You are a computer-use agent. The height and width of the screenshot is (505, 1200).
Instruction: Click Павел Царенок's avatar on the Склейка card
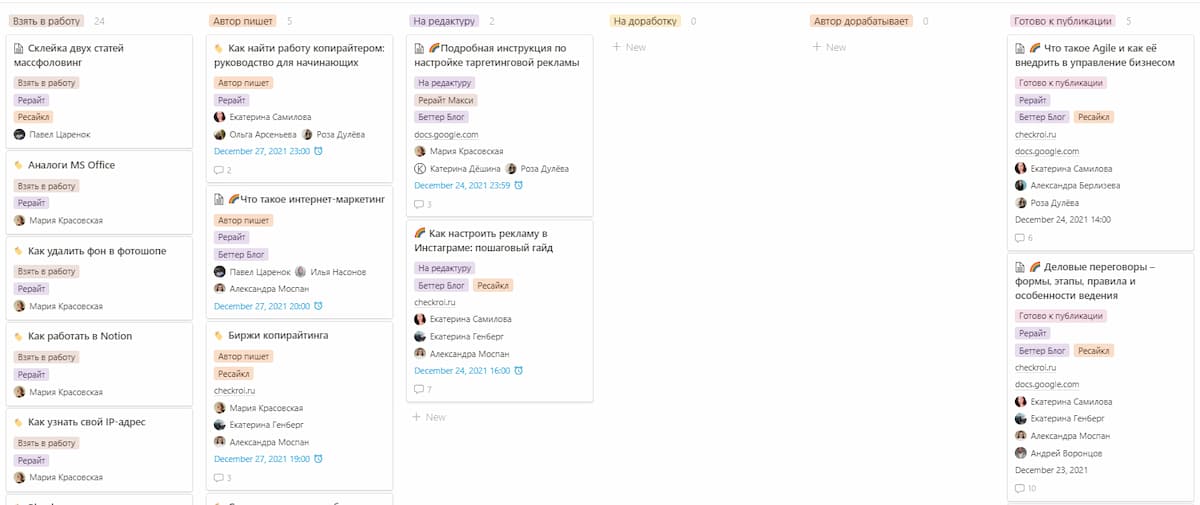(x=20, y=134)
